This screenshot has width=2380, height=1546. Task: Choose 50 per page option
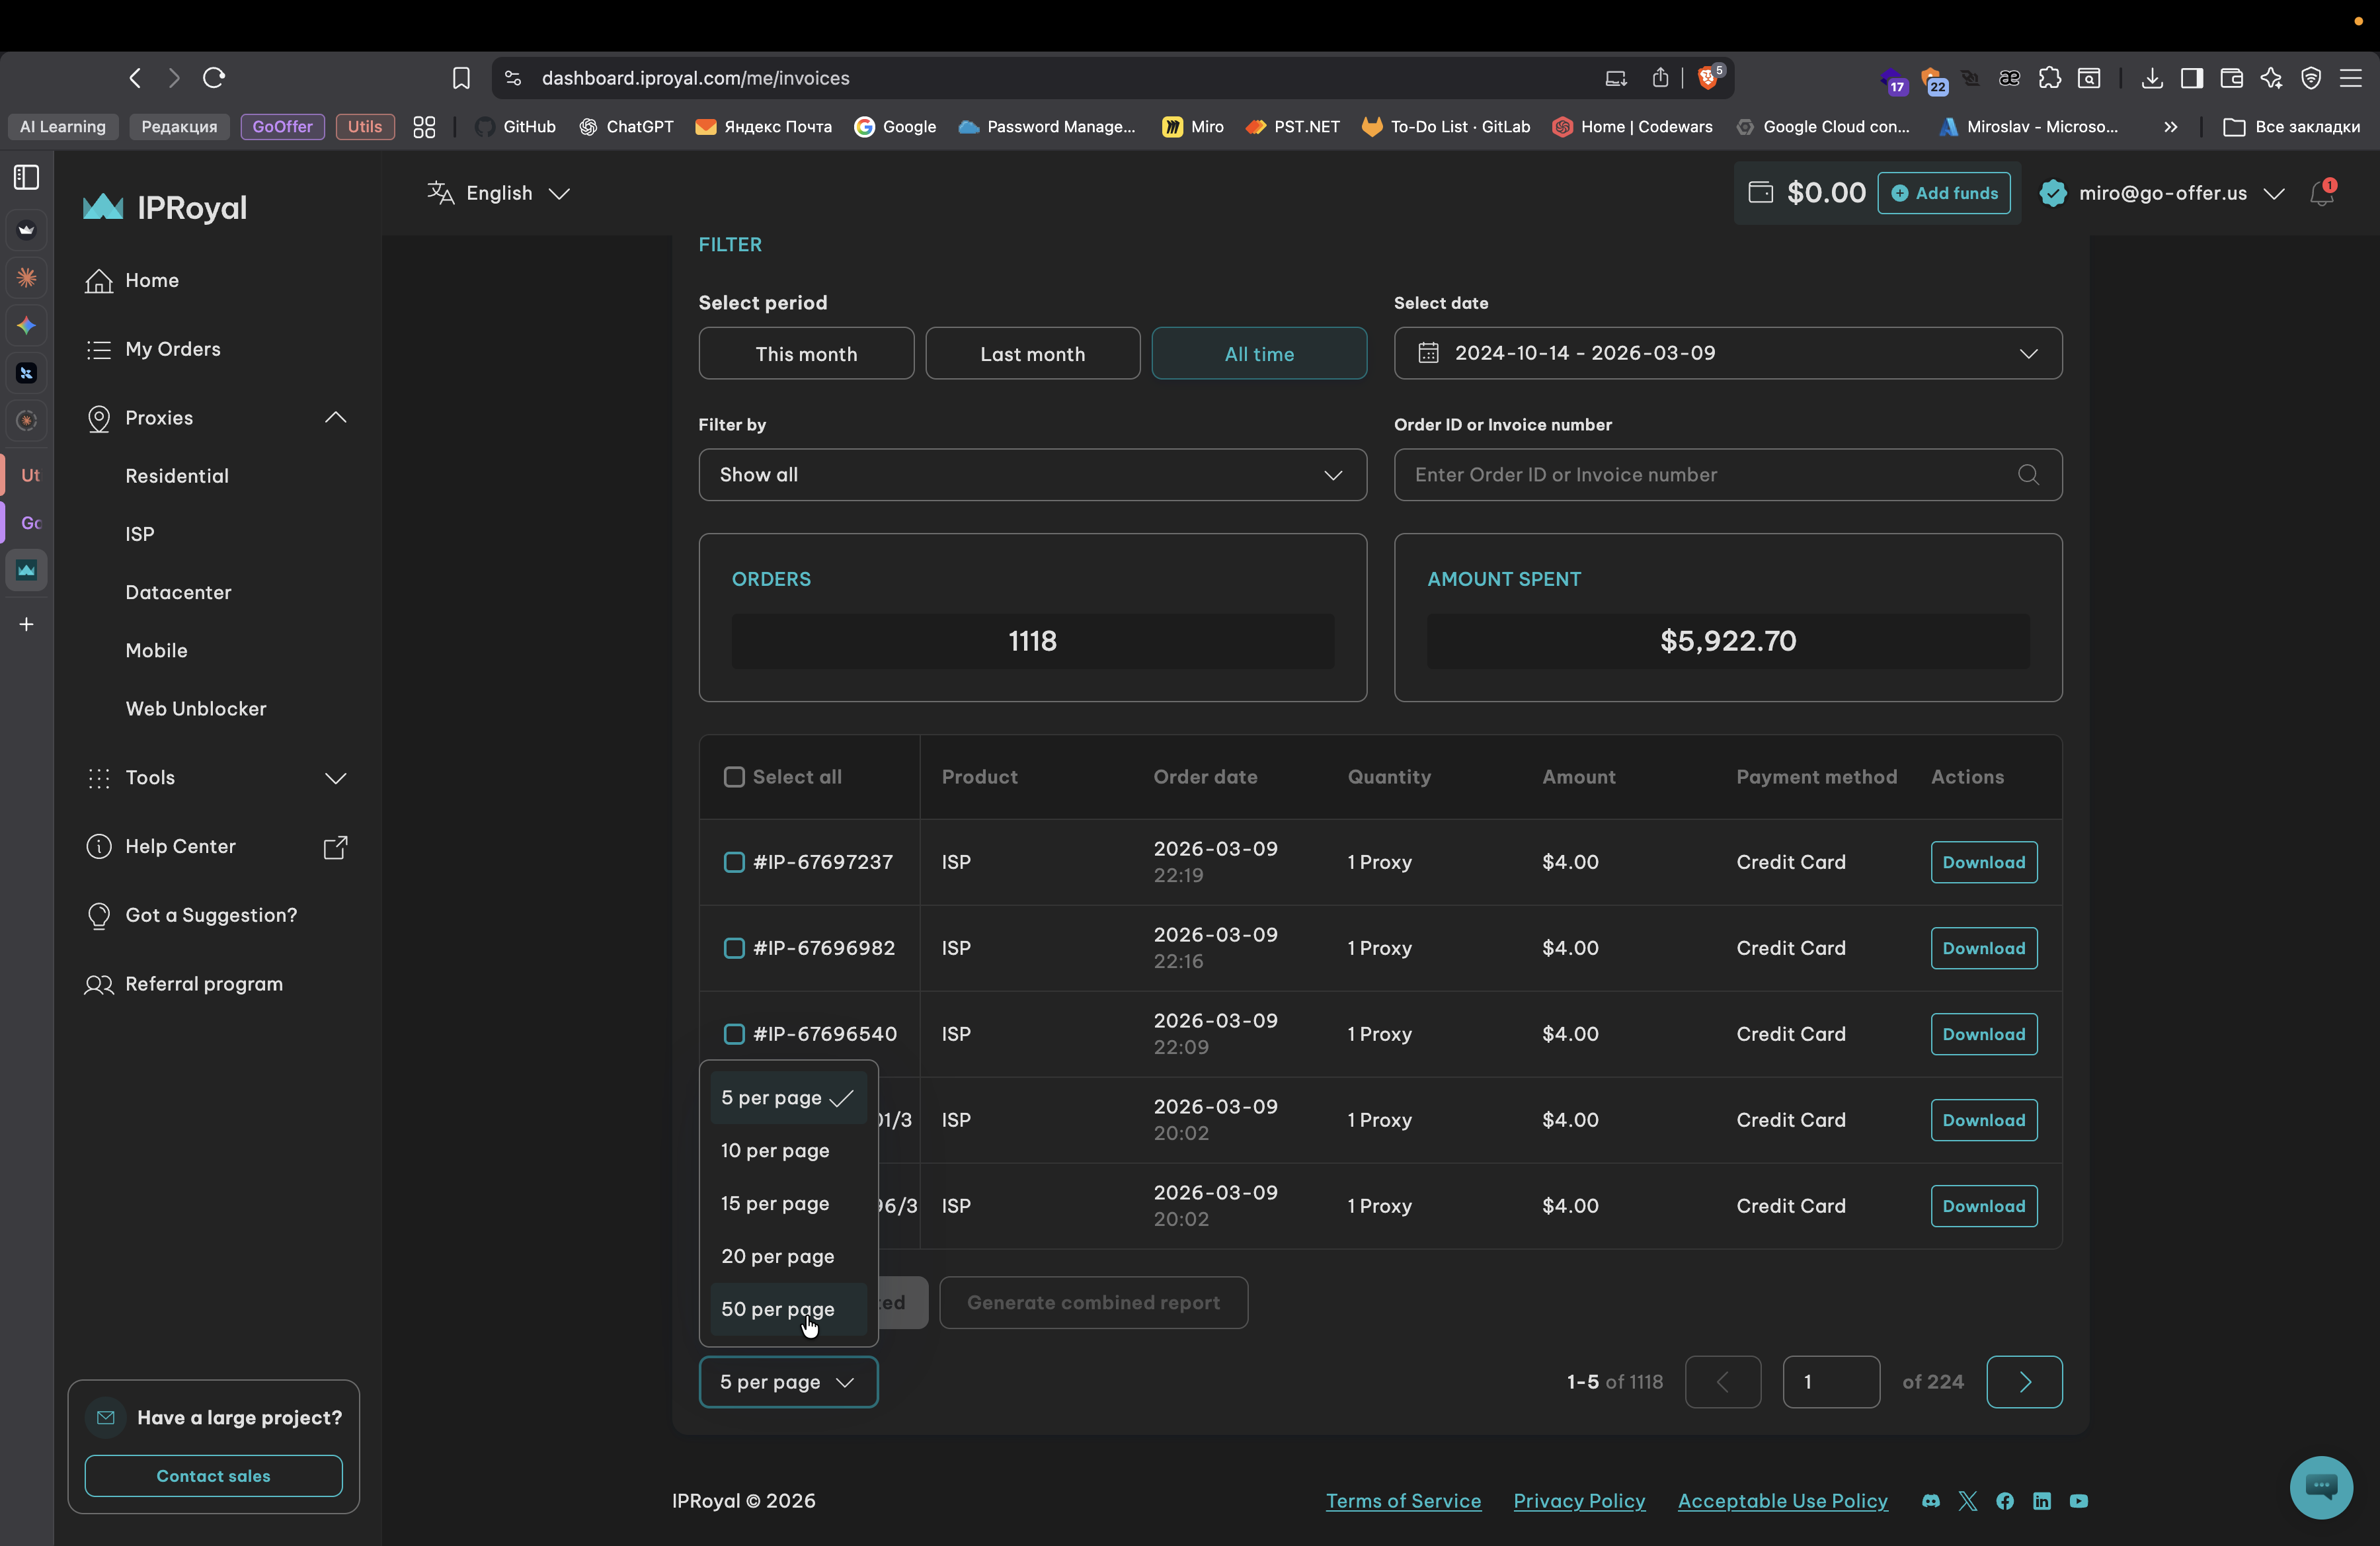click(x=778, y=1309)
